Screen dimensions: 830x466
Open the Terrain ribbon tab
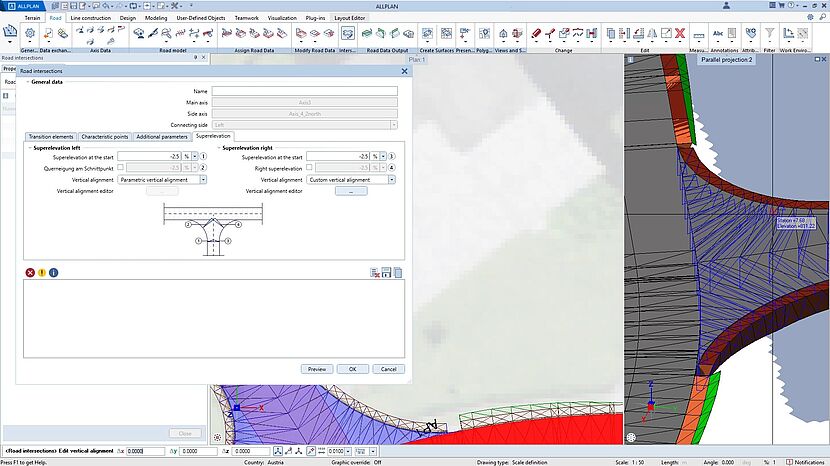[32, 17]
